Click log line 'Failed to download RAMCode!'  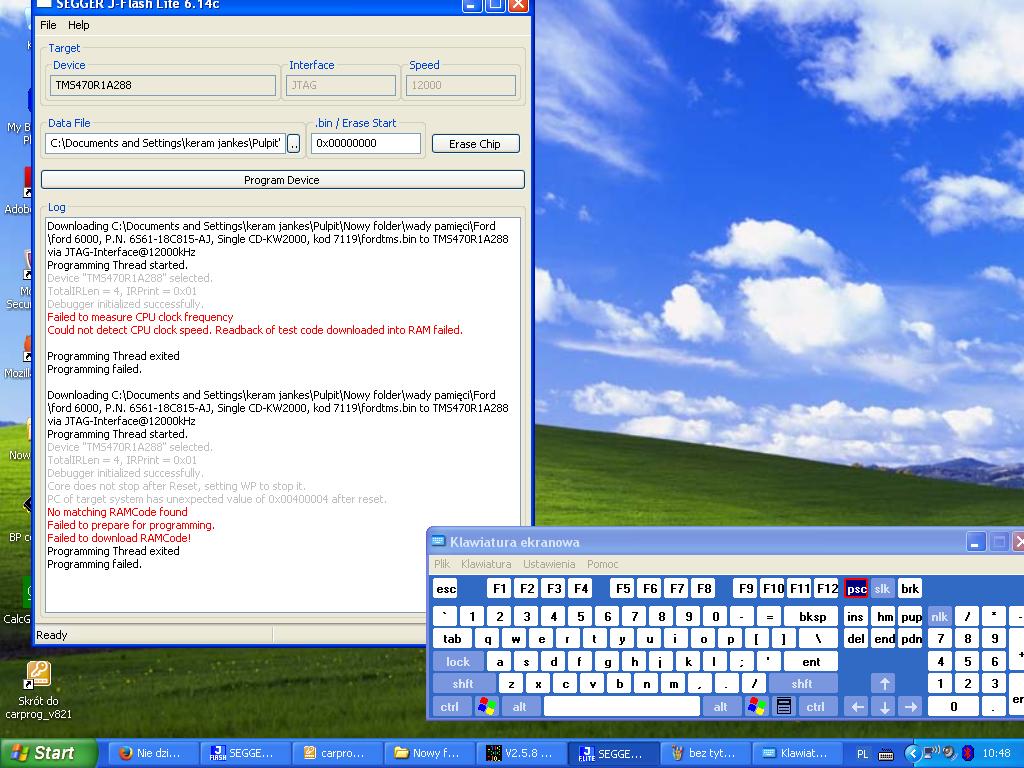(x=119, y=538)
